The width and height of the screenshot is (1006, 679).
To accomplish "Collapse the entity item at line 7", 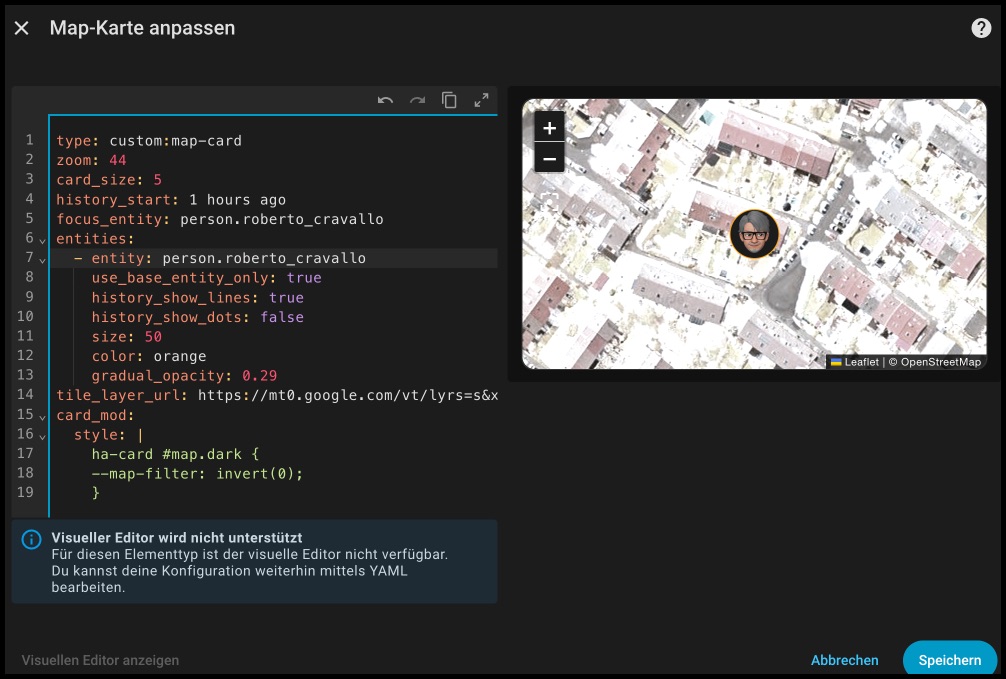I will pyautogui.click(x=42, y=261).
